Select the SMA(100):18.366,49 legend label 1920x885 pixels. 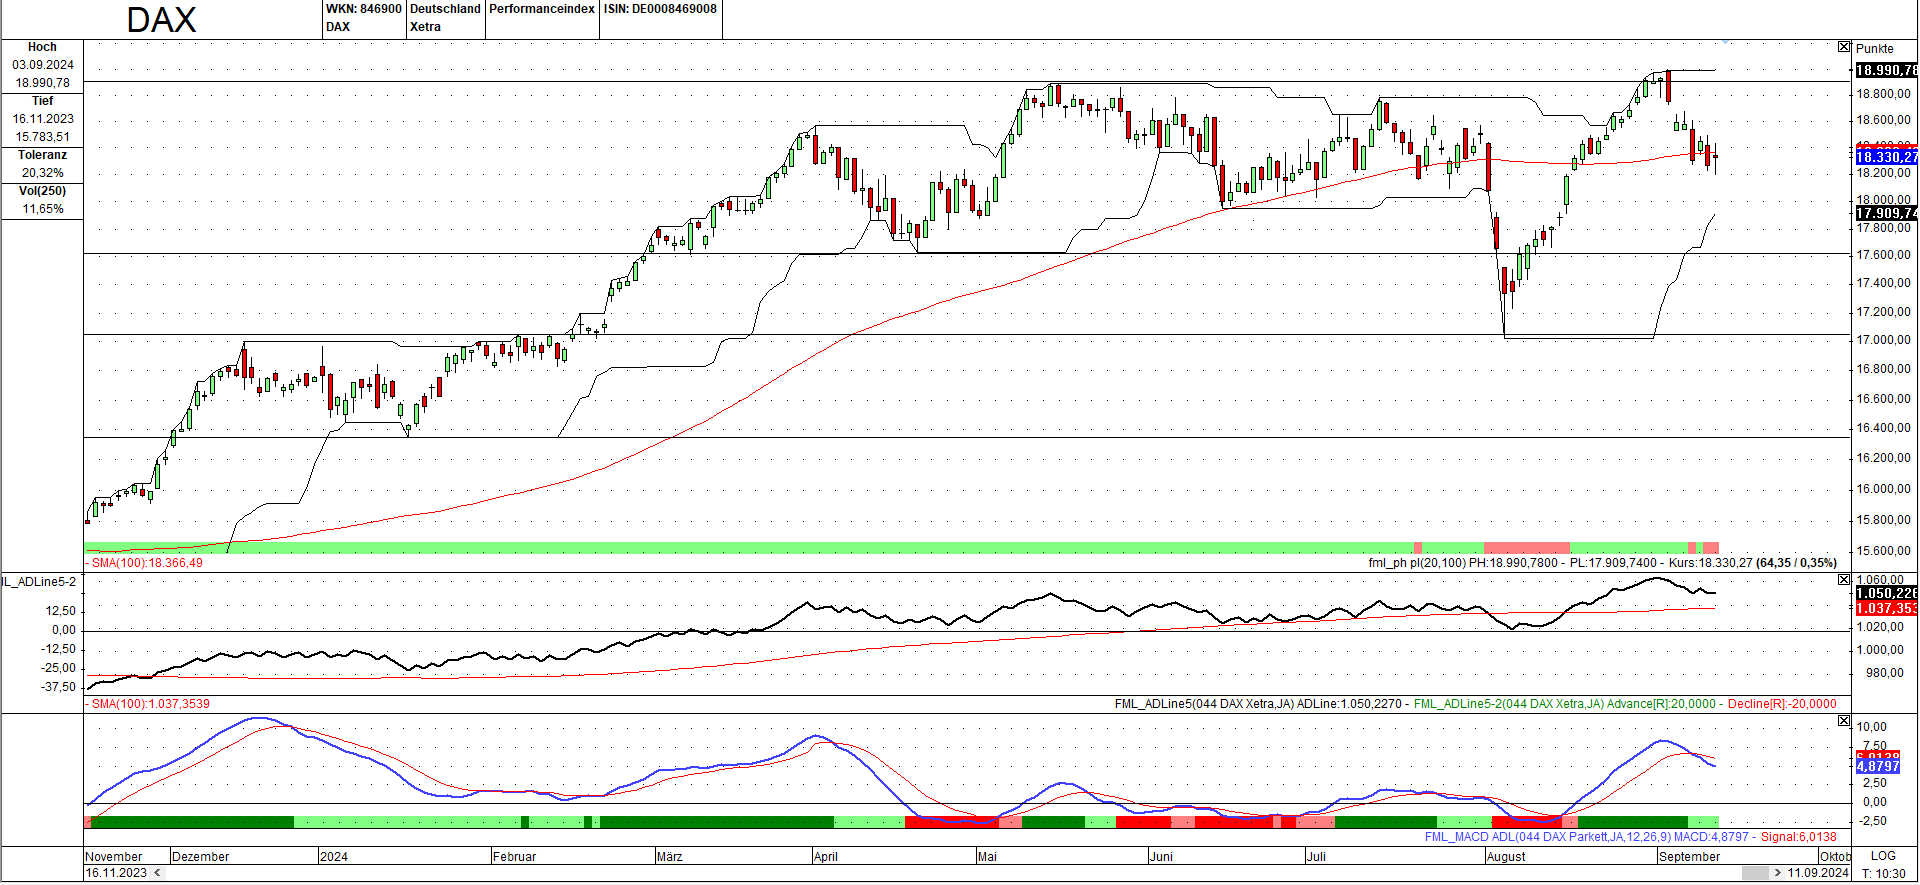[146, 563]
